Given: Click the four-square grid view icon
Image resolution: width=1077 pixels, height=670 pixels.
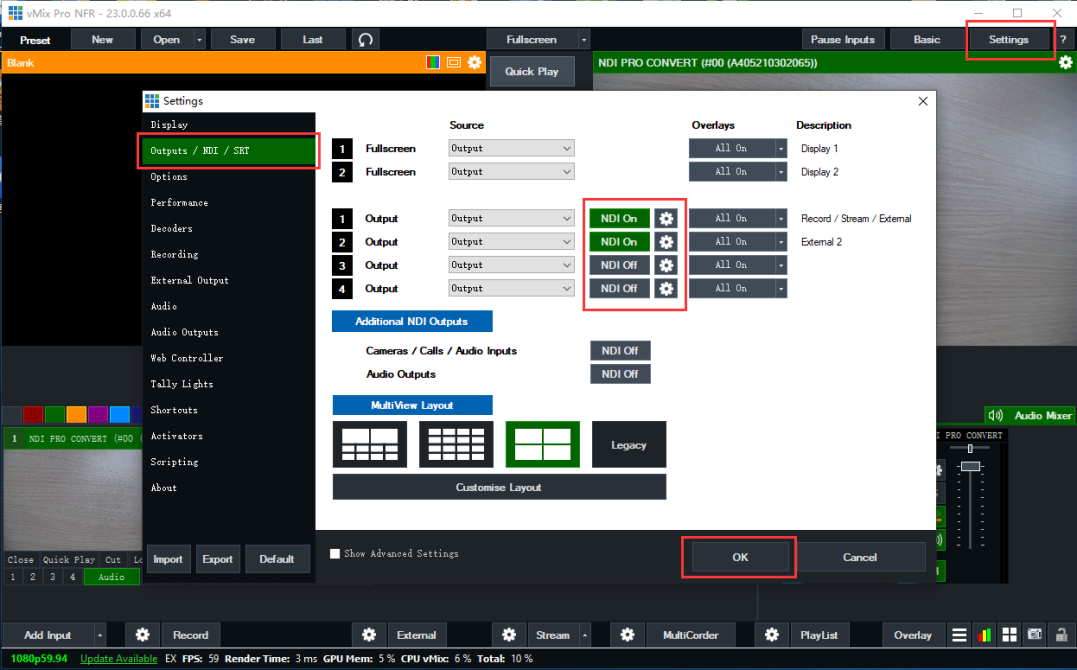Looking at the screenshot, I should tap(1009, 635).
